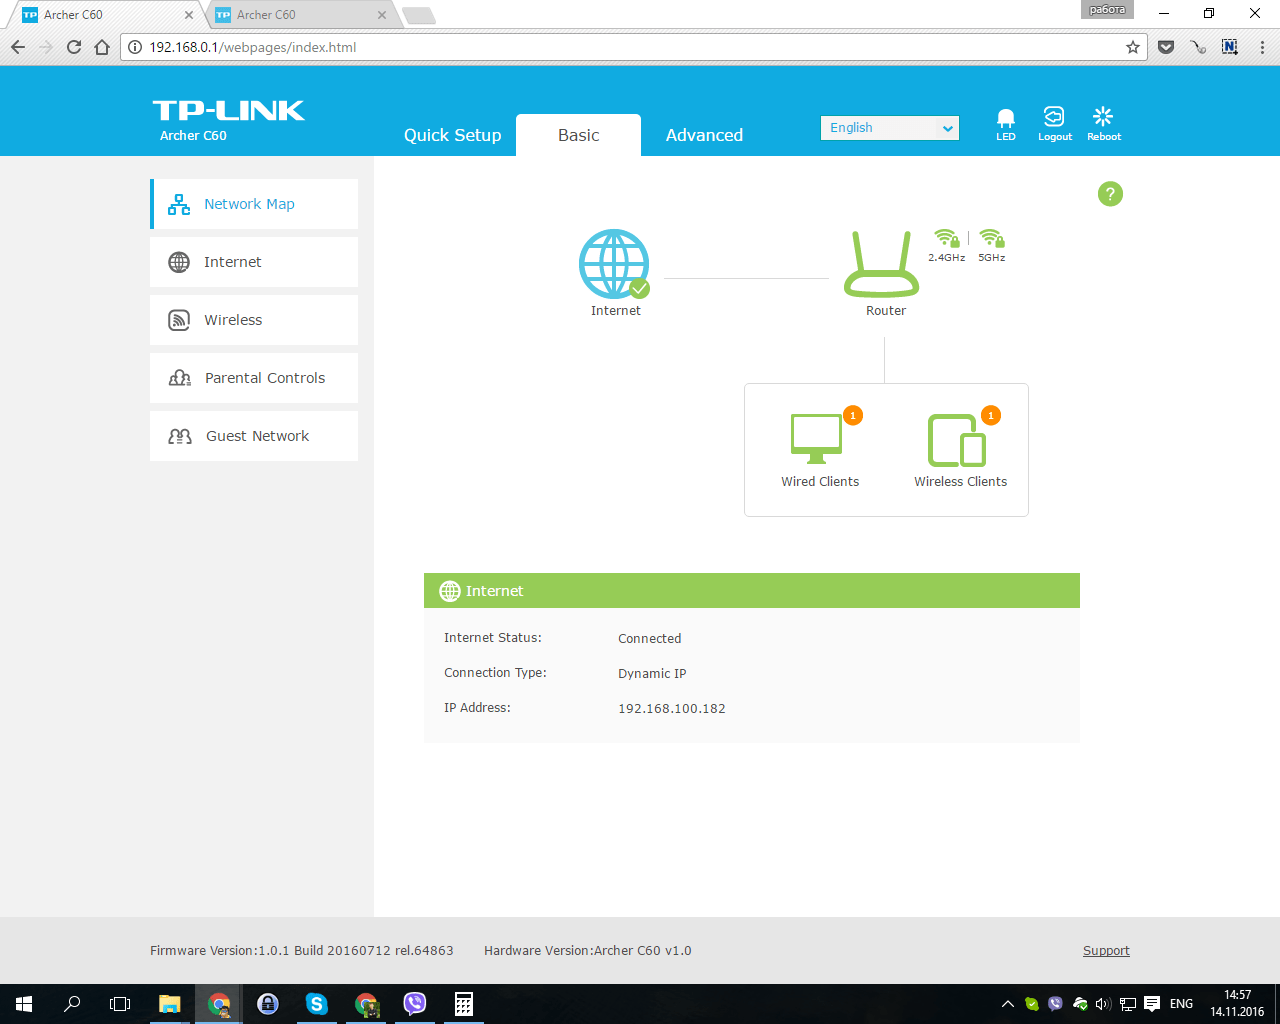Click the Router icon on the map
This screenshot has width=1280, height=1024.
[x=881, y=266]
